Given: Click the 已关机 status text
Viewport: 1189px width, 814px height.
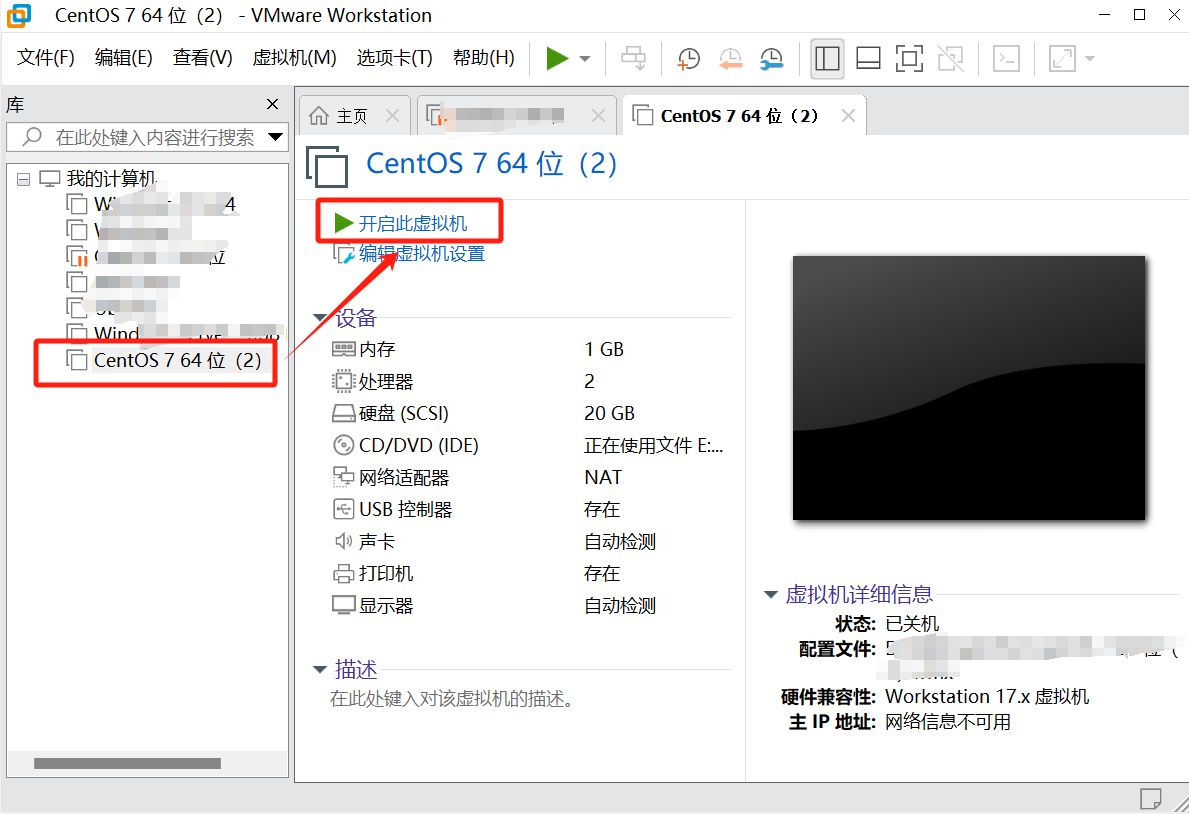Looking at the screenshot, I should (x=912, y=624).
